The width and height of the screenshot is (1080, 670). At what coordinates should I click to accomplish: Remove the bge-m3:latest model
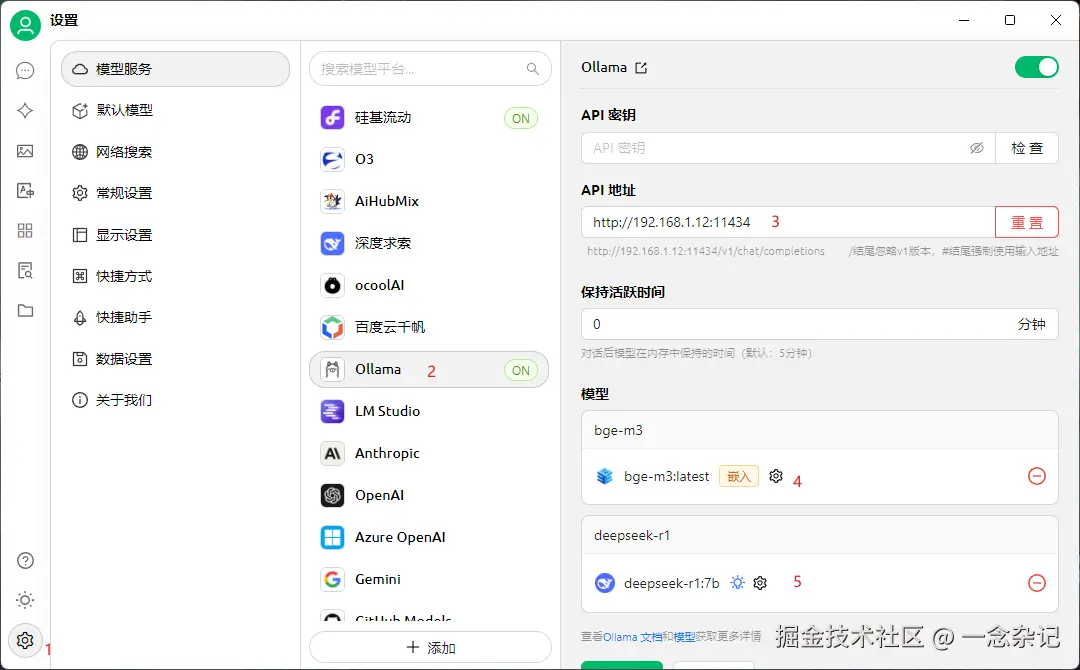1037,476
